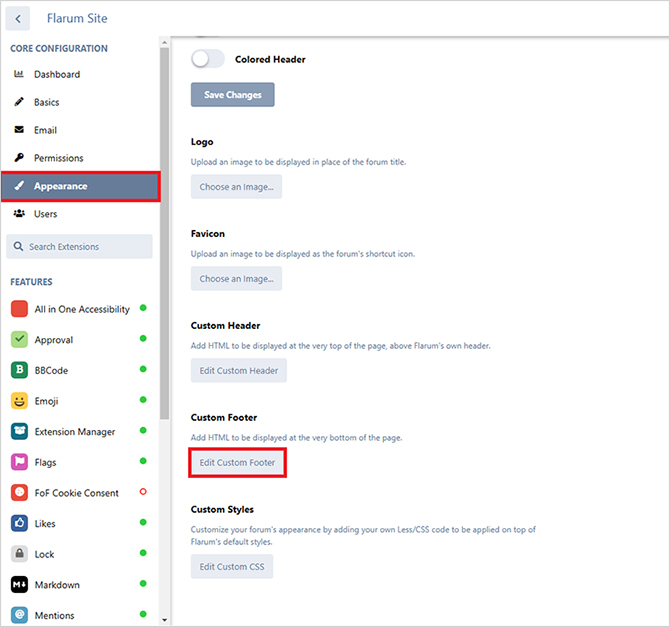Go back using the chevron arrow button

18,18
